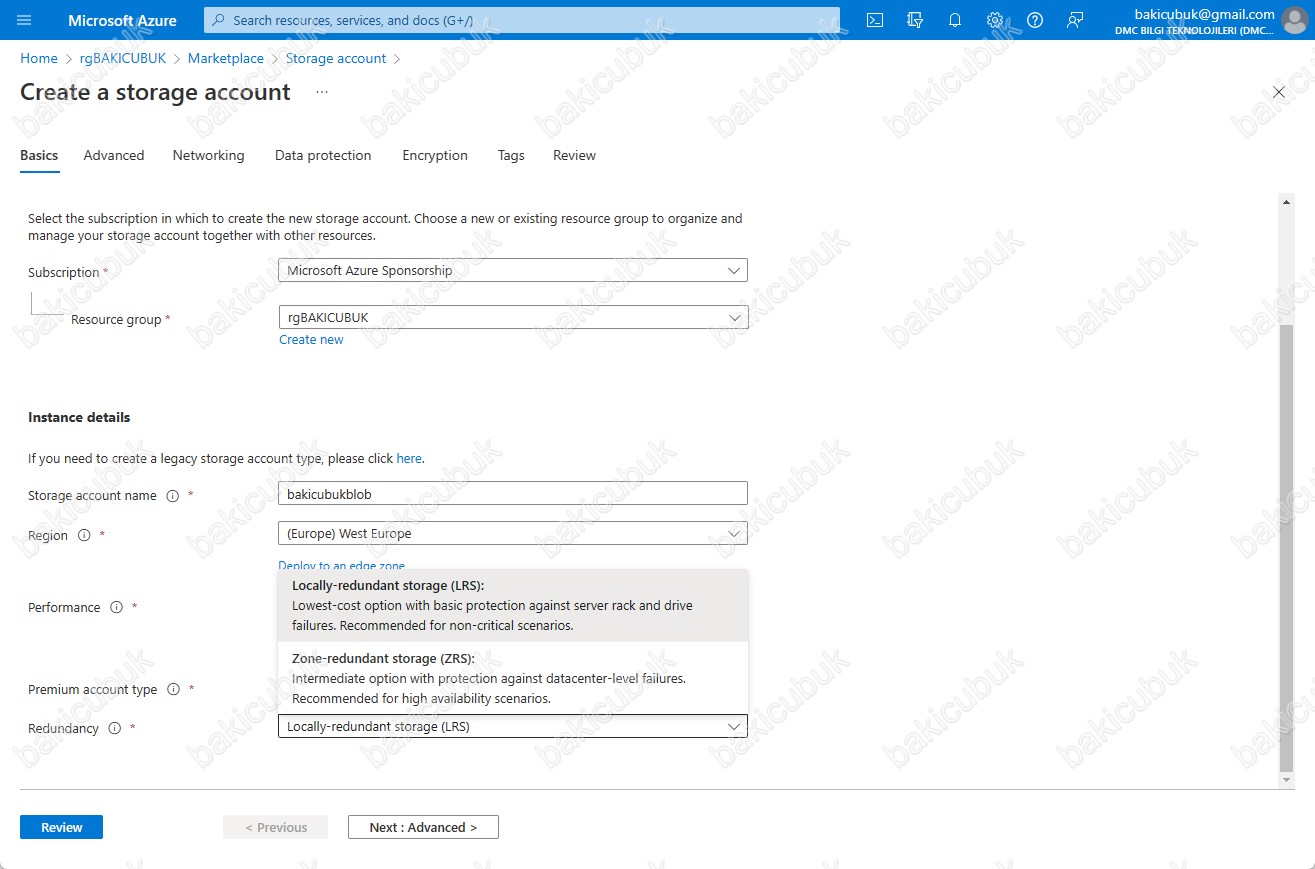Image resolution: width=1315 pixels, height=869 pixels.
Task: Open portal settings gear
Action: pos(995,20)
